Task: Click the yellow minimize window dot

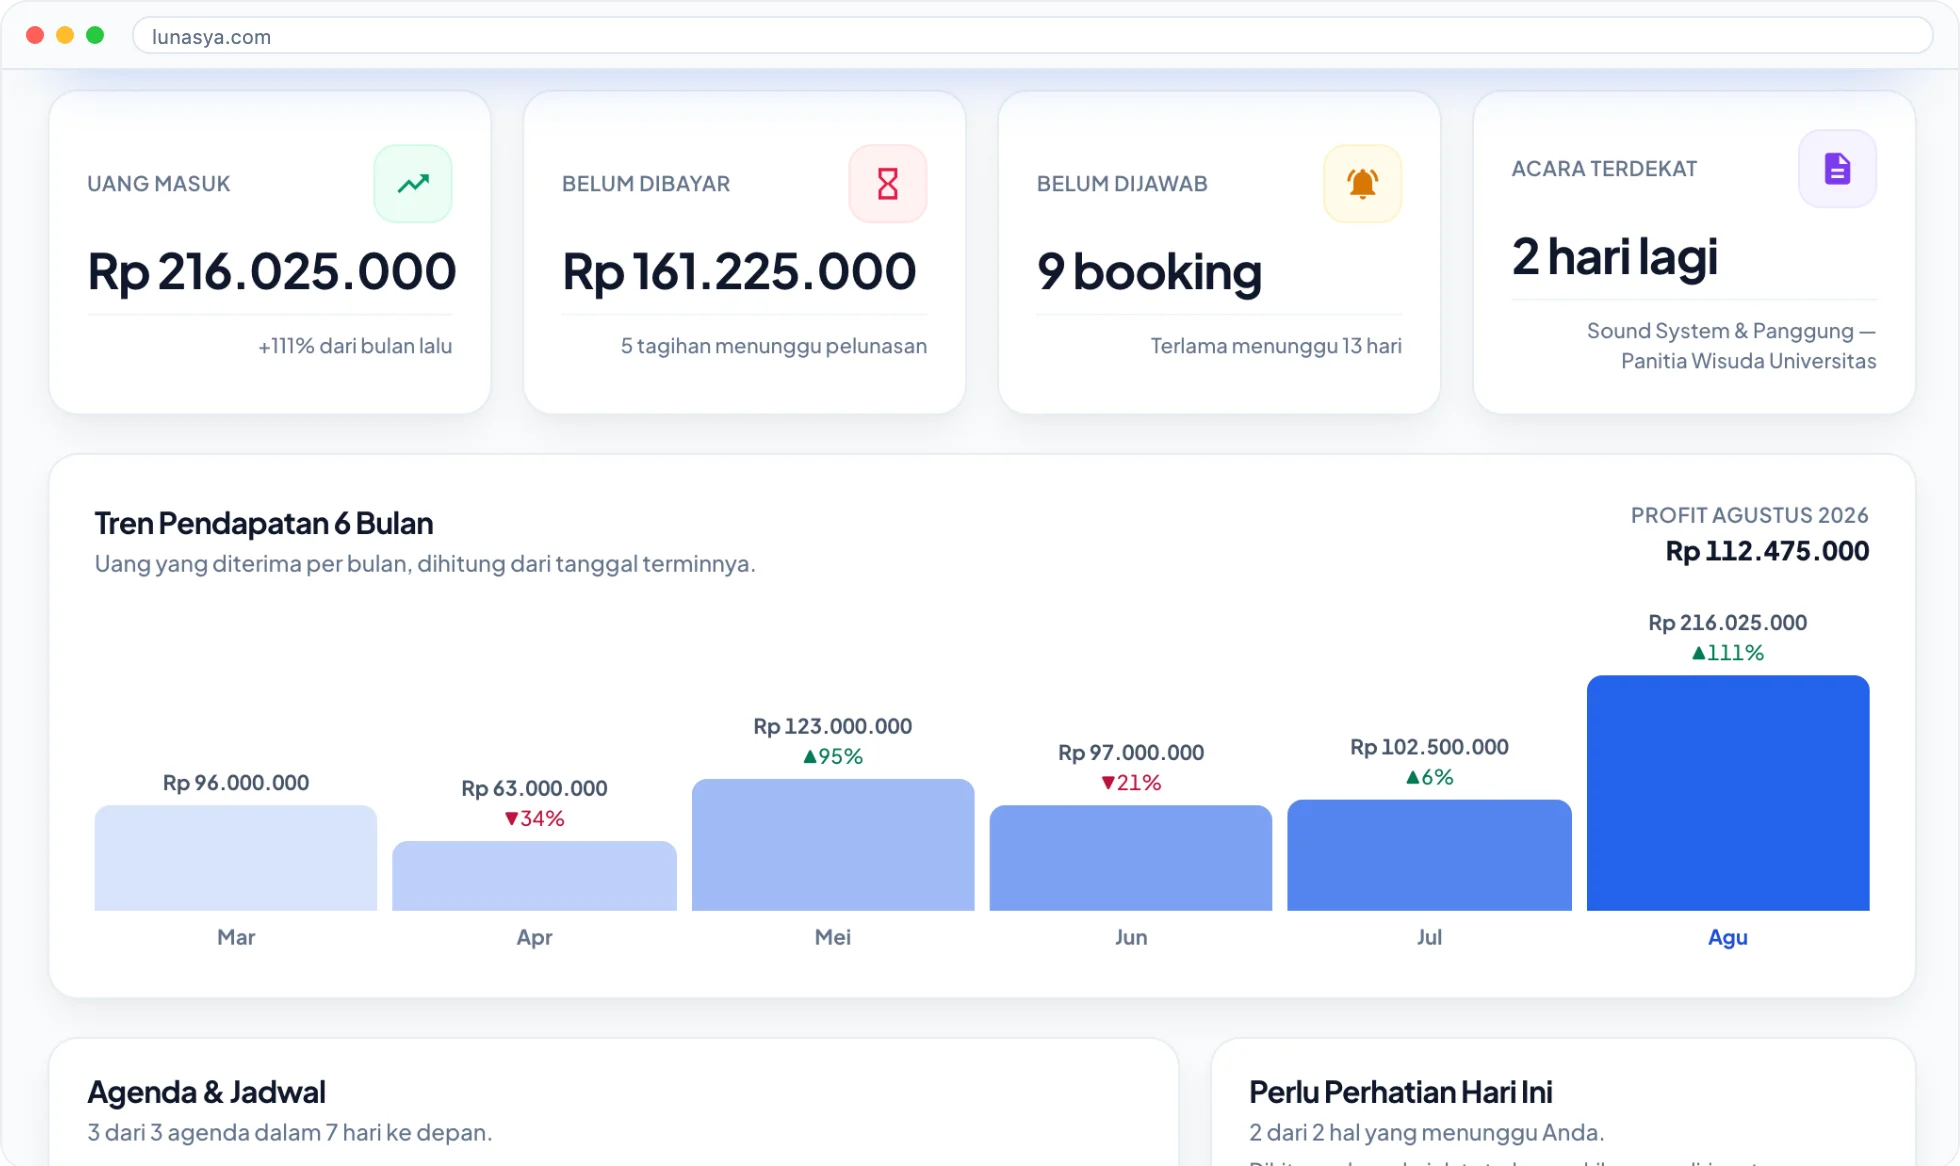Action: 65,35
